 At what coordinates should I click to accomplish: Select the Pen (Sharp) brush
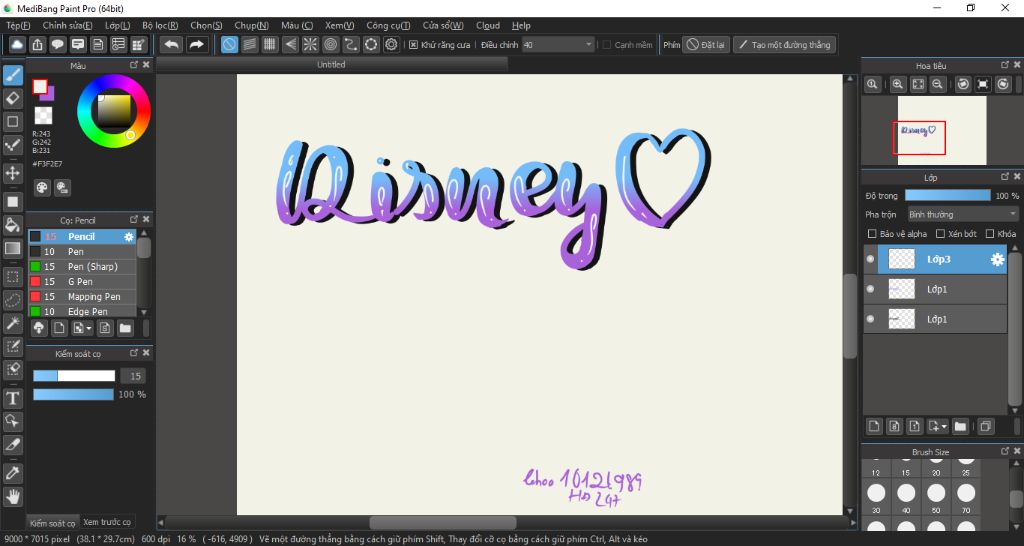click(82, 266)
